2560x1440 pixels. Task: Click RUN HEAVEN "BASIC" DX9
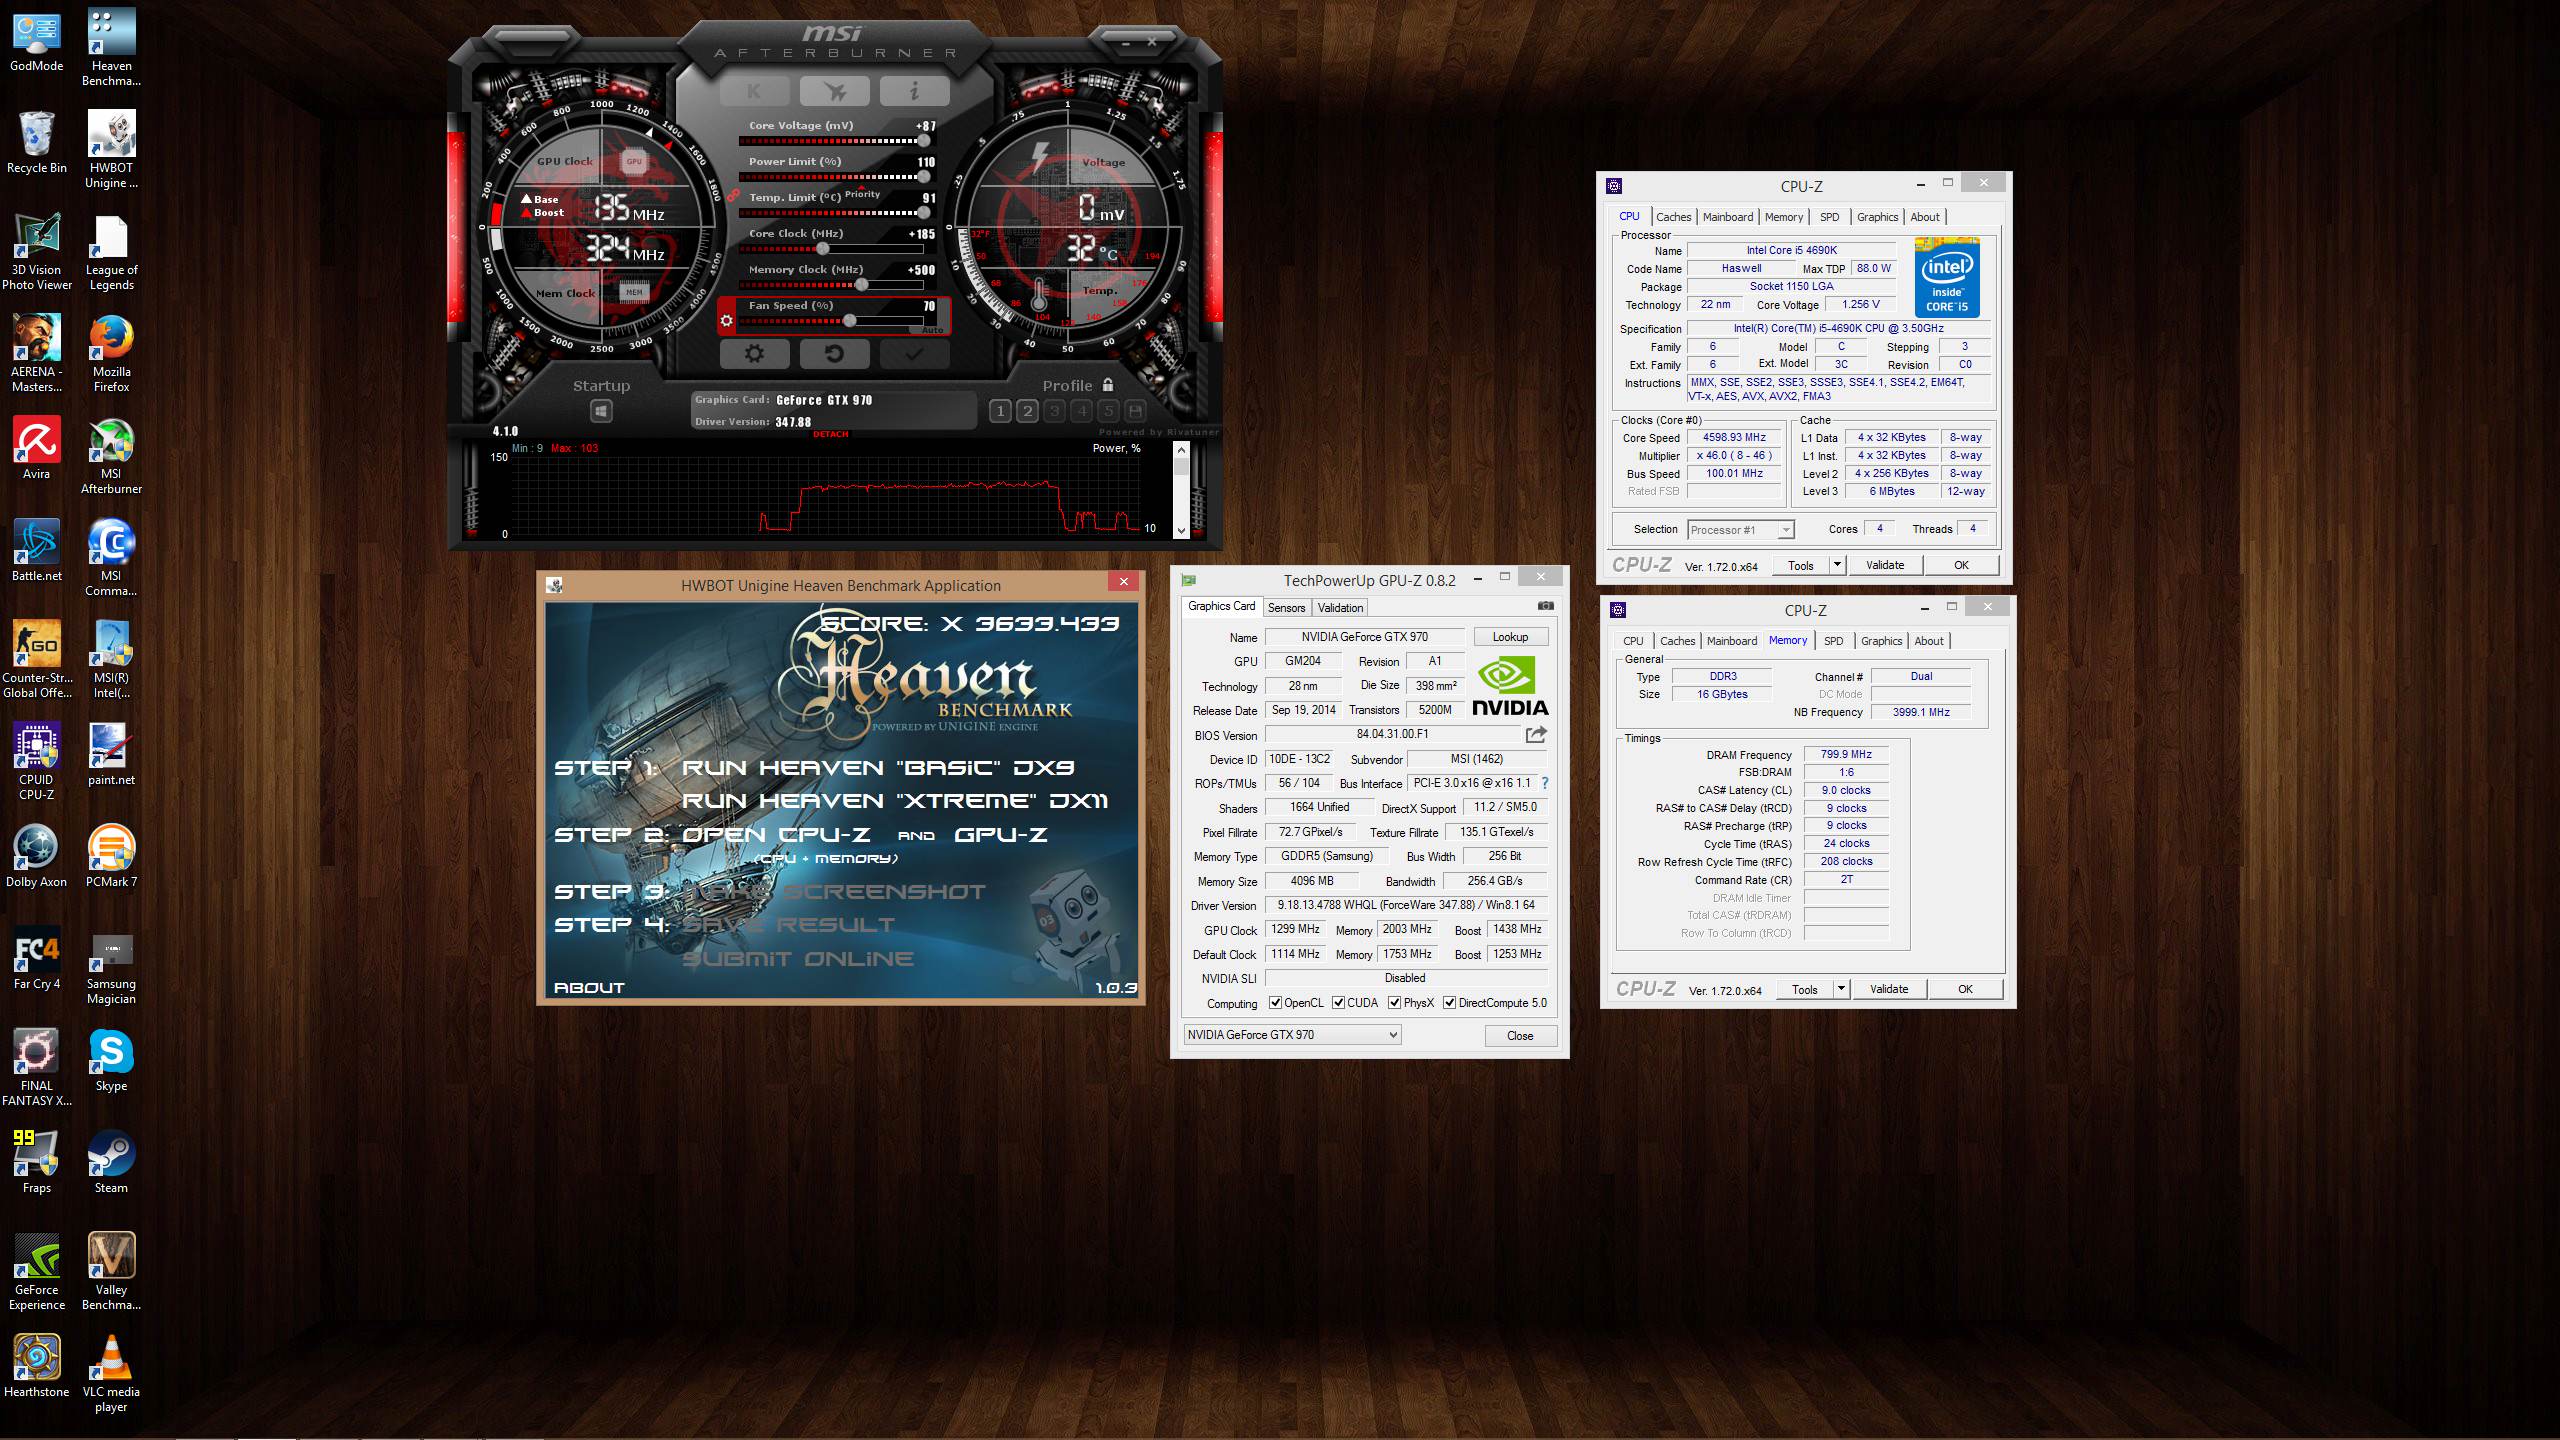878,768
